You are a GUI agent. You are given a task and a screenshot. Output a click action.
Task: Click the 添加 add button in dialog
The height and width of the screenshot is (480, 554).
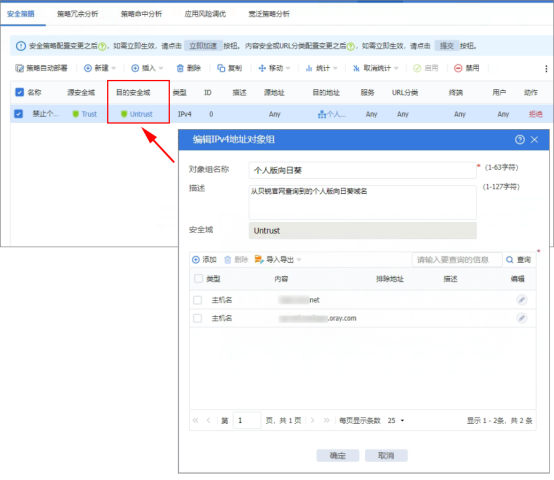[x=204, y=260]
